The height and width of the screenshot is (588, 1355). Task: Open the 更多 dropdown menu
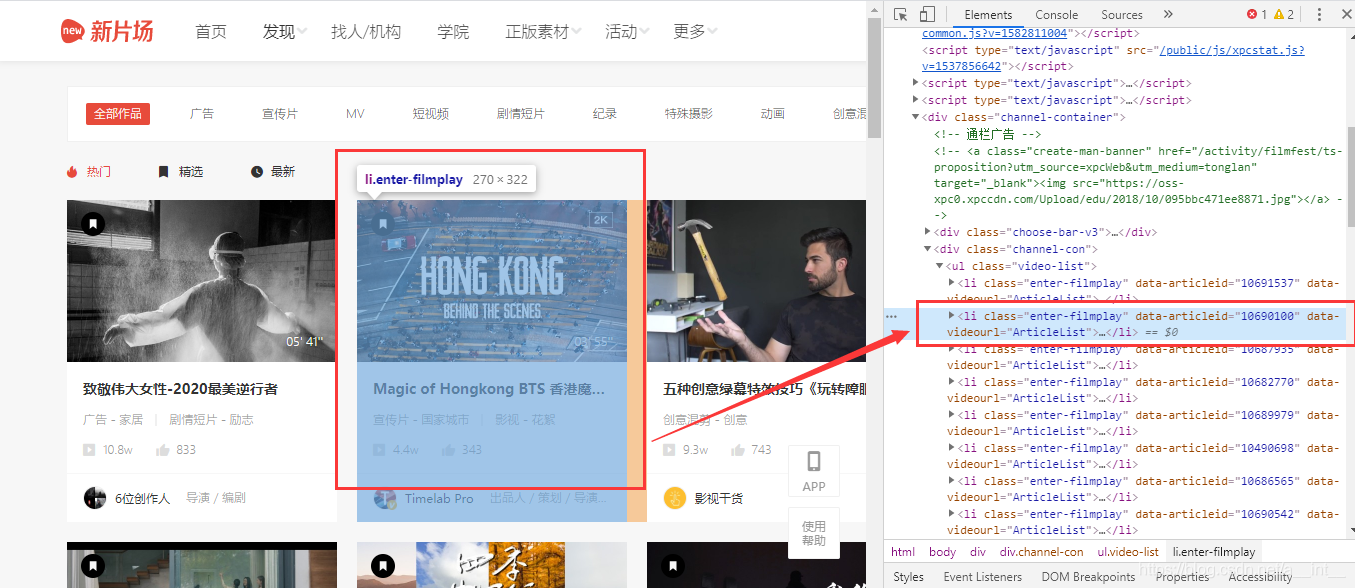696,32
